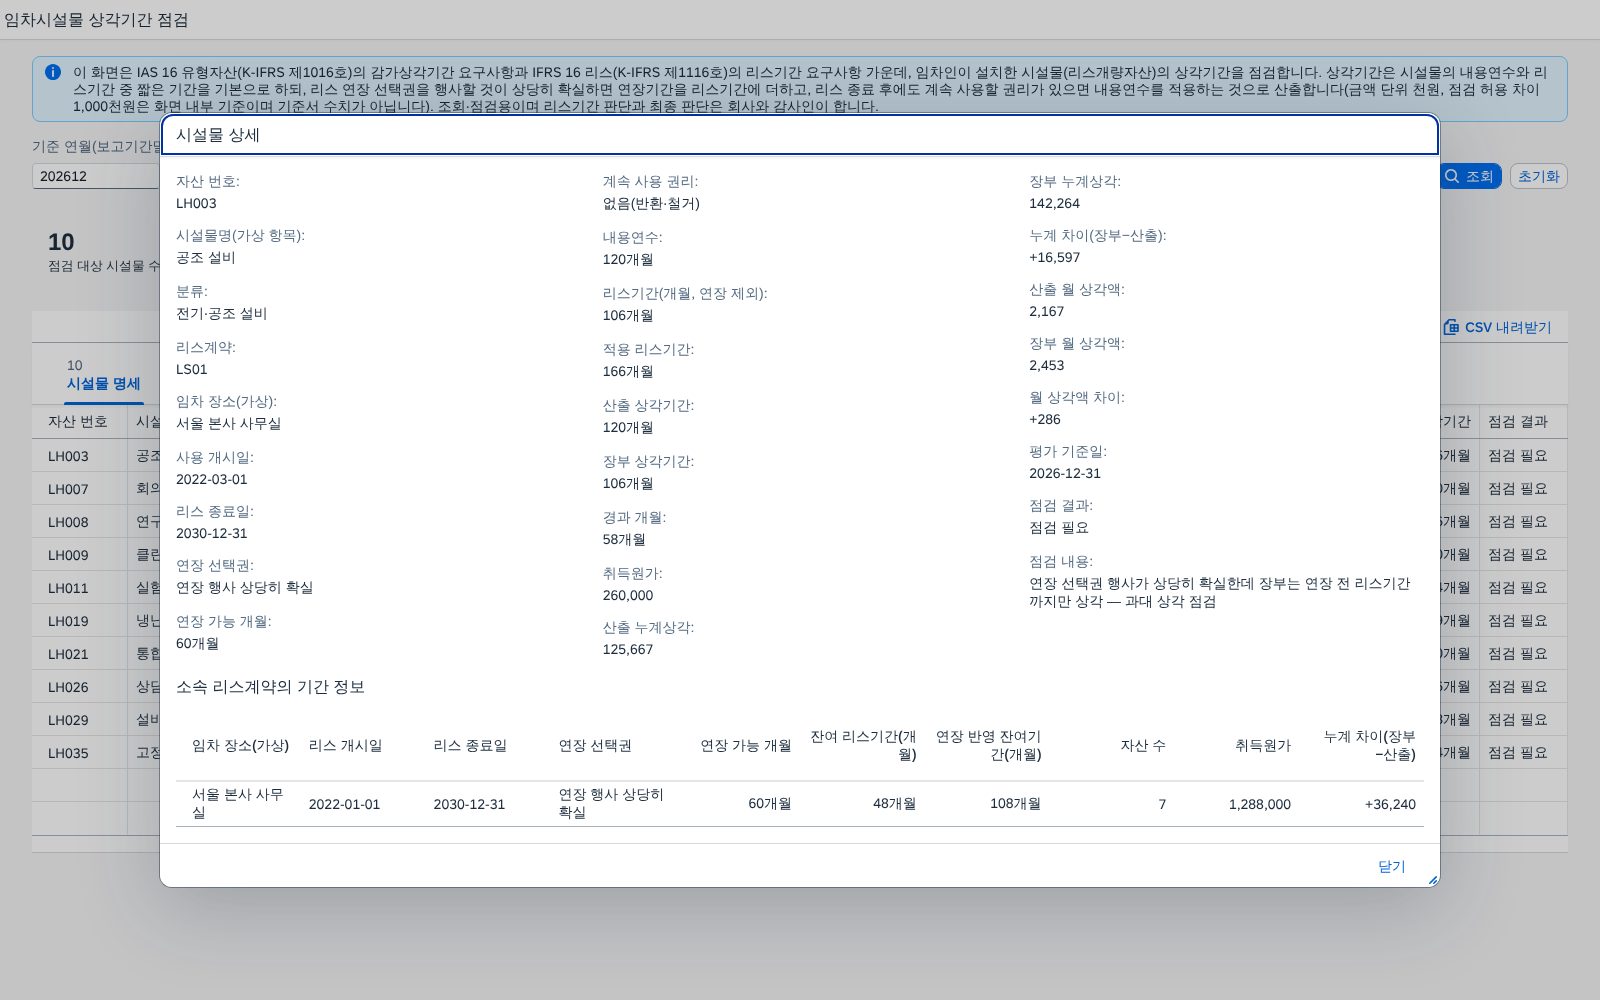The height and width of the screenshot is (1000, 1600).
Task: Select table row LH026 in the background
Action: click(68, 687)
